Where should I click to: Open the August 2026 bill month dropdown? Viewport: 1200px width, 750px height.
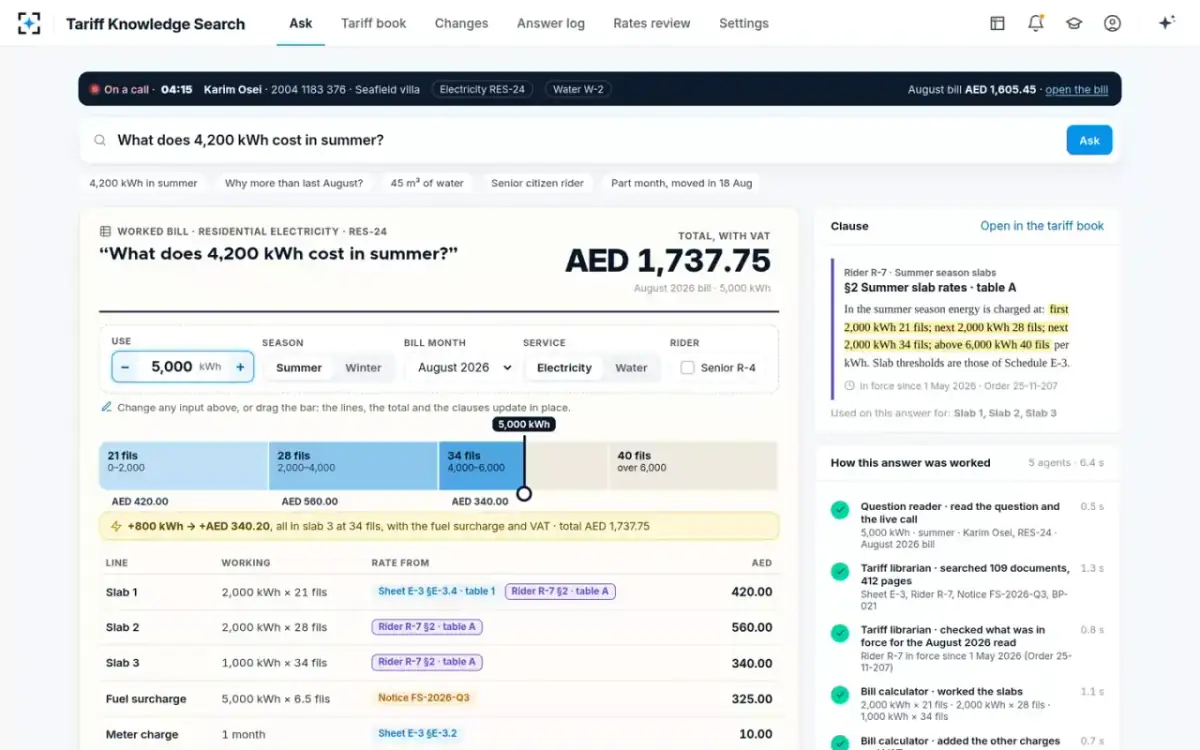pyautogui.click(x=464, y=367)
